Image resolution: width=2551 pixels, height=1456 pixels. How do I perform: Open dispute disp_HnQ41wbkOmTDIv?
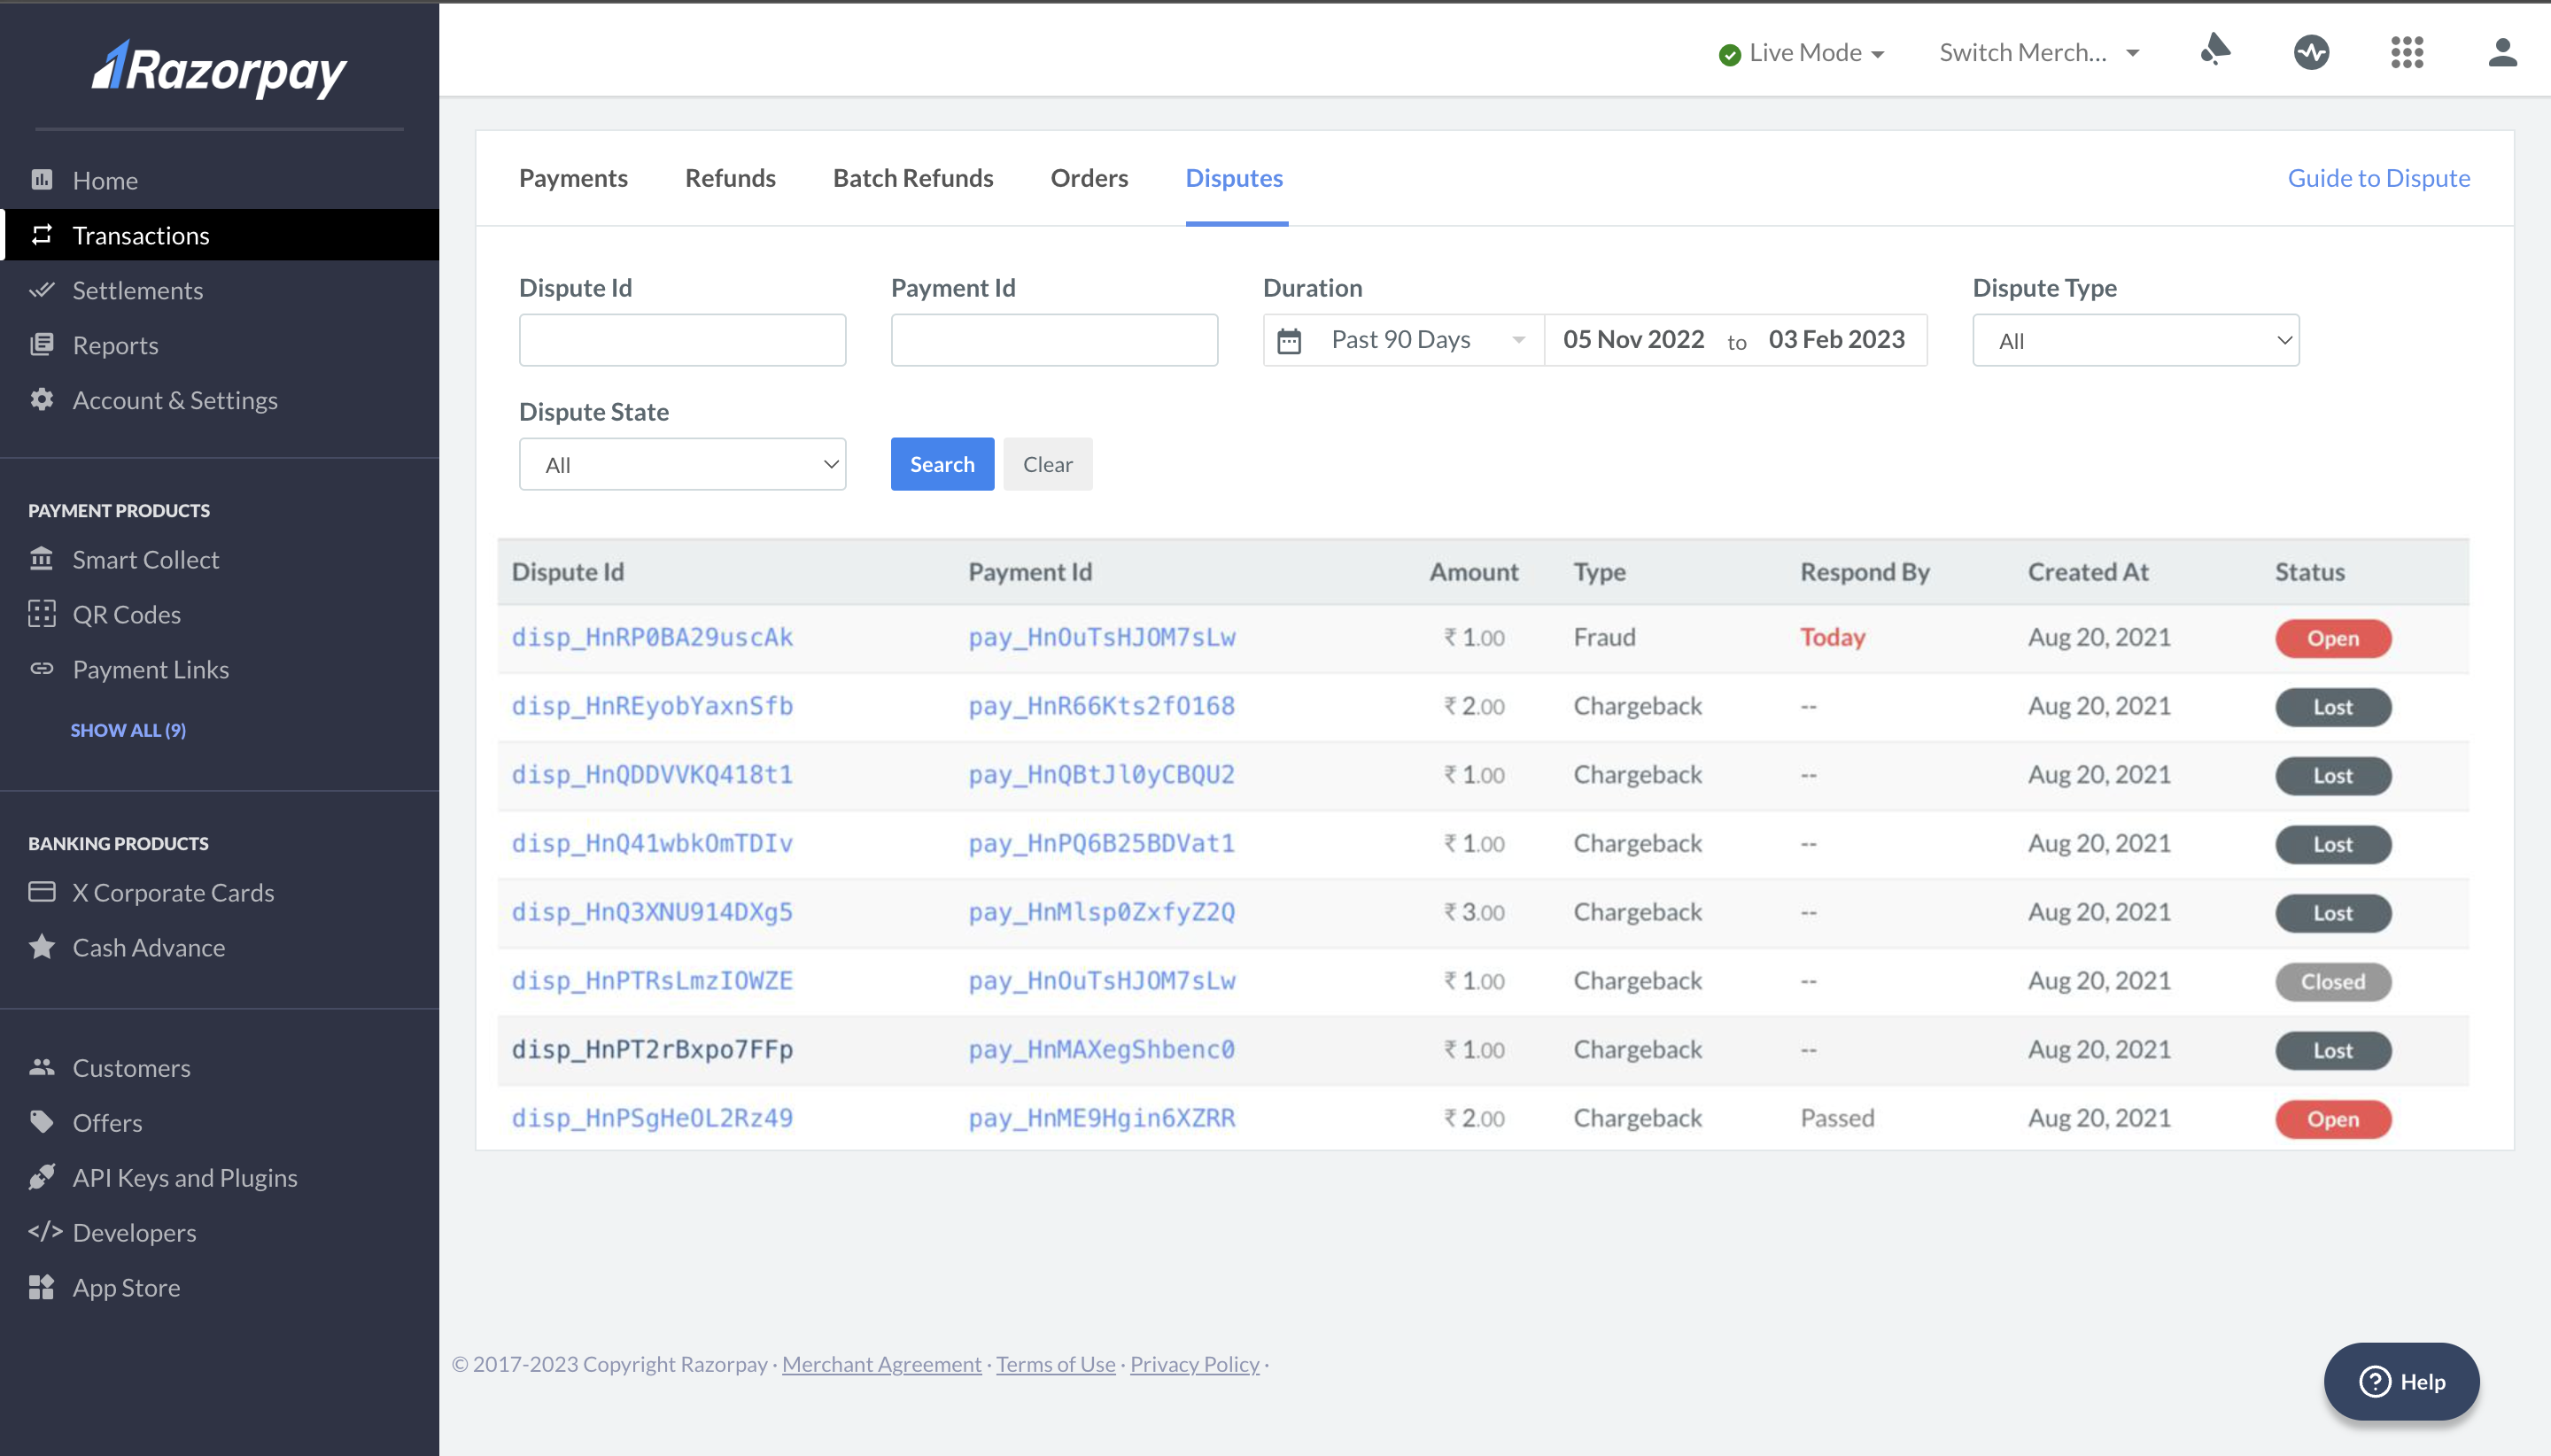tap(652, 843)
